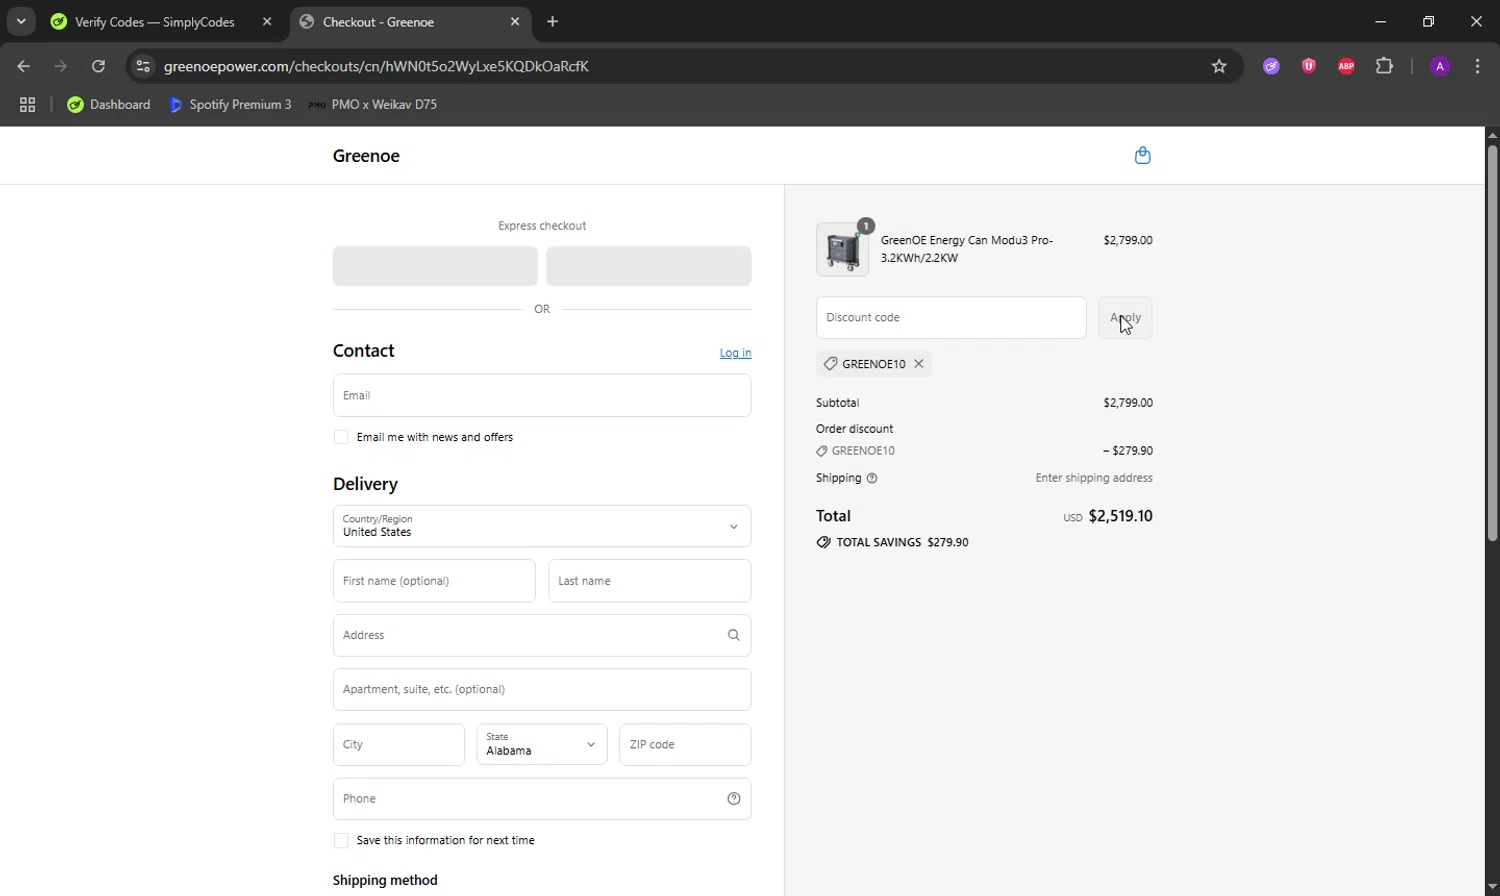Open the Spotify Premium 3 bookmark
Viewport: 1500px width, 896px height.
coord(231,104)
